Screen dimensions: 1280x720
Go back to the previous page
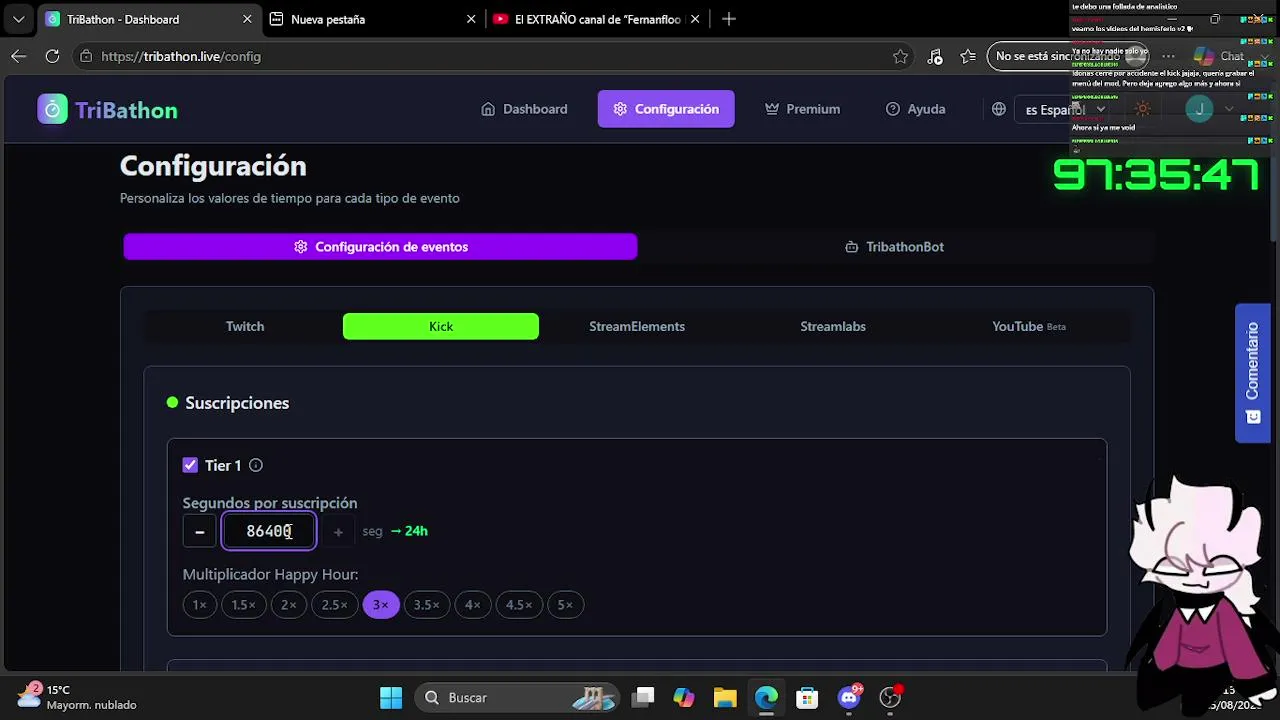(x=19, y=57)
